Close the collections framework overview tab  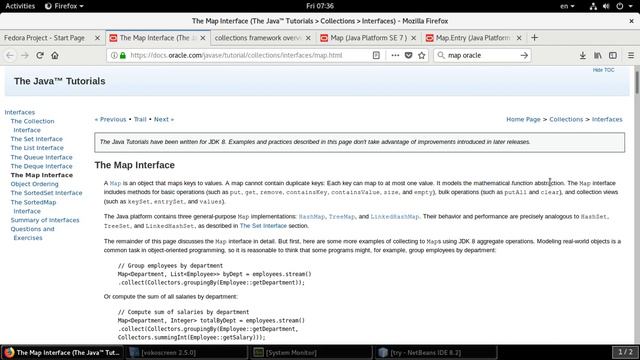(308, 38)
